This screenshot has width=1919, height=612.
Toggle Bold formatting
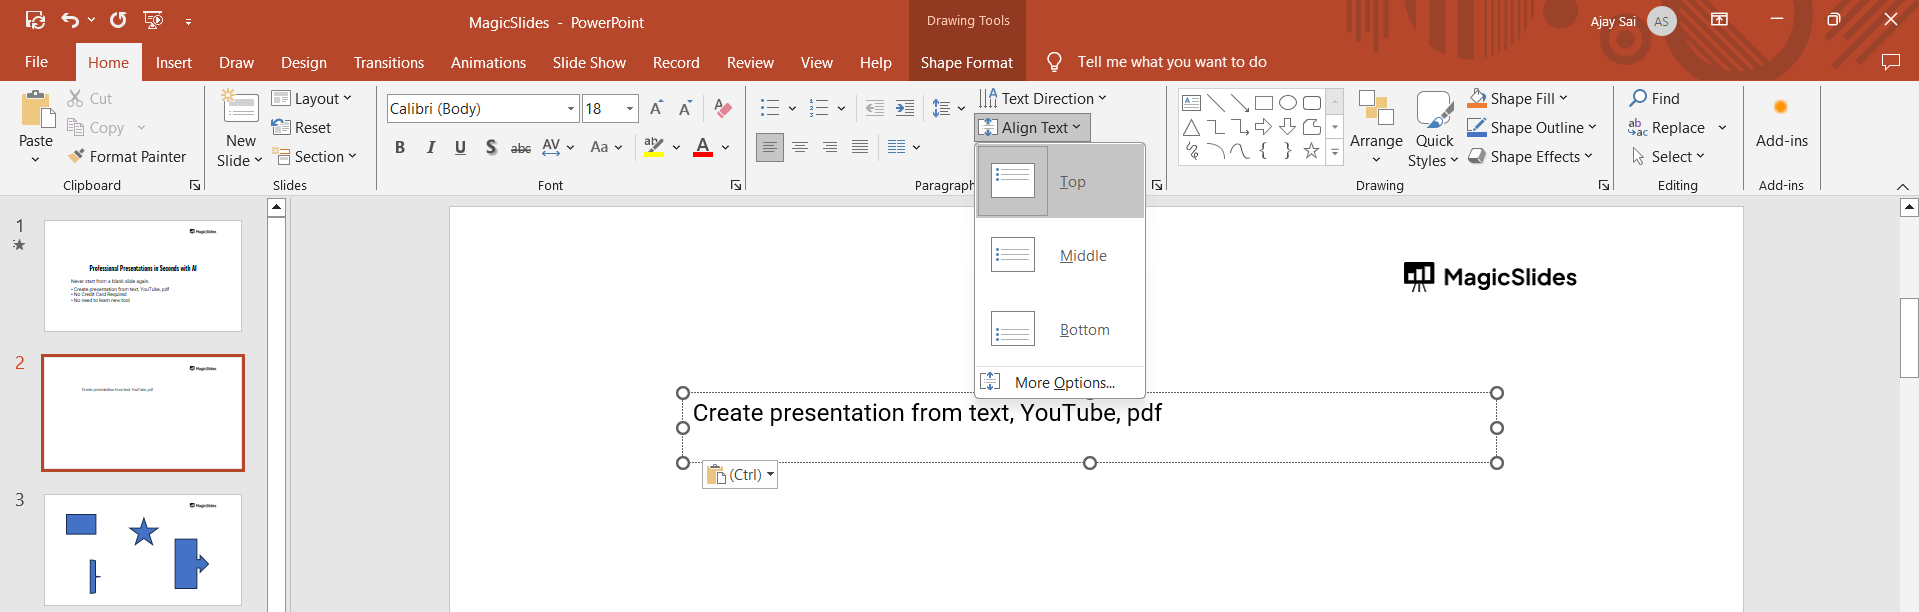400,147
